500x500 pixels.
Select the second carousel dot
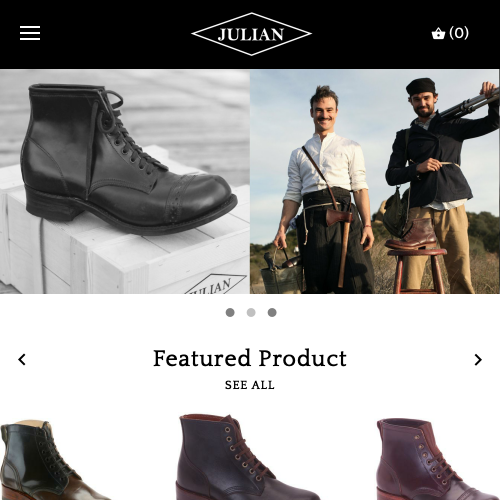pyautogui.click(x=251, y=312)
